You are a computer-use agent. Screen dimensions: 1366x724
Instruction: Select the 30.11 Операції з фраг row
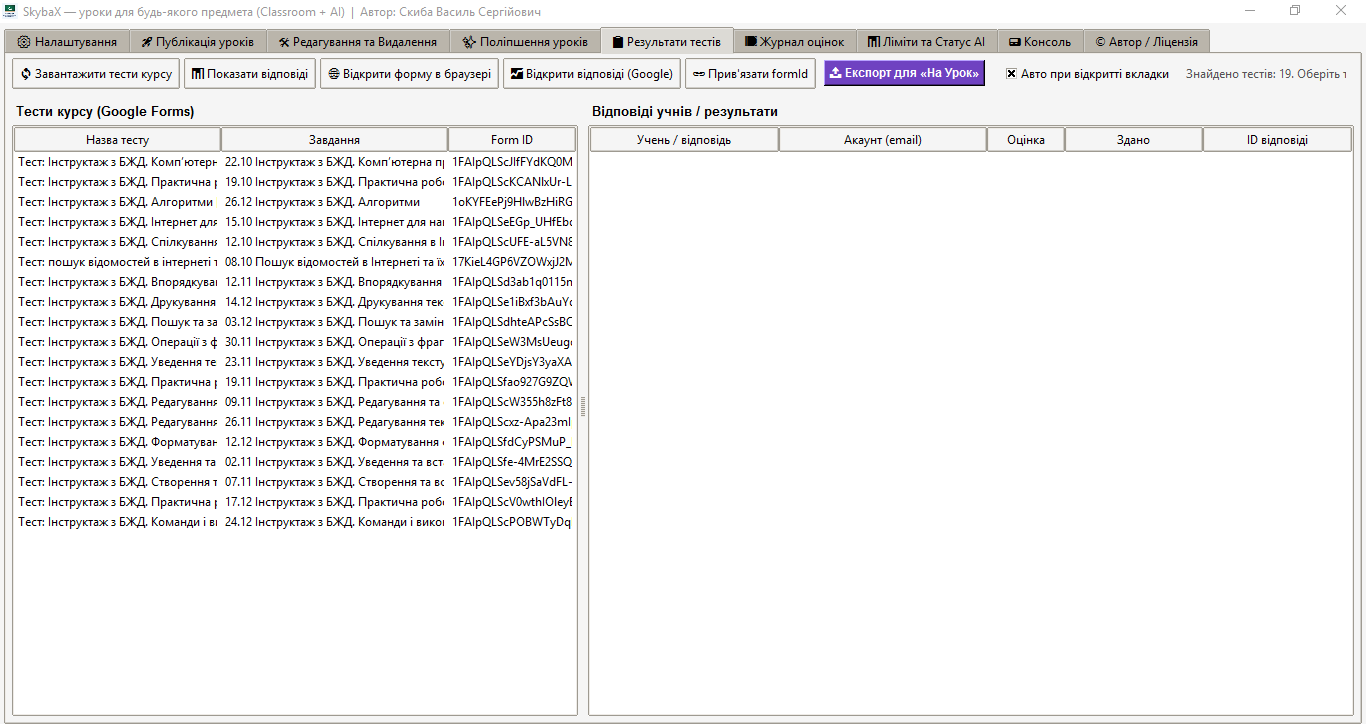295,342
